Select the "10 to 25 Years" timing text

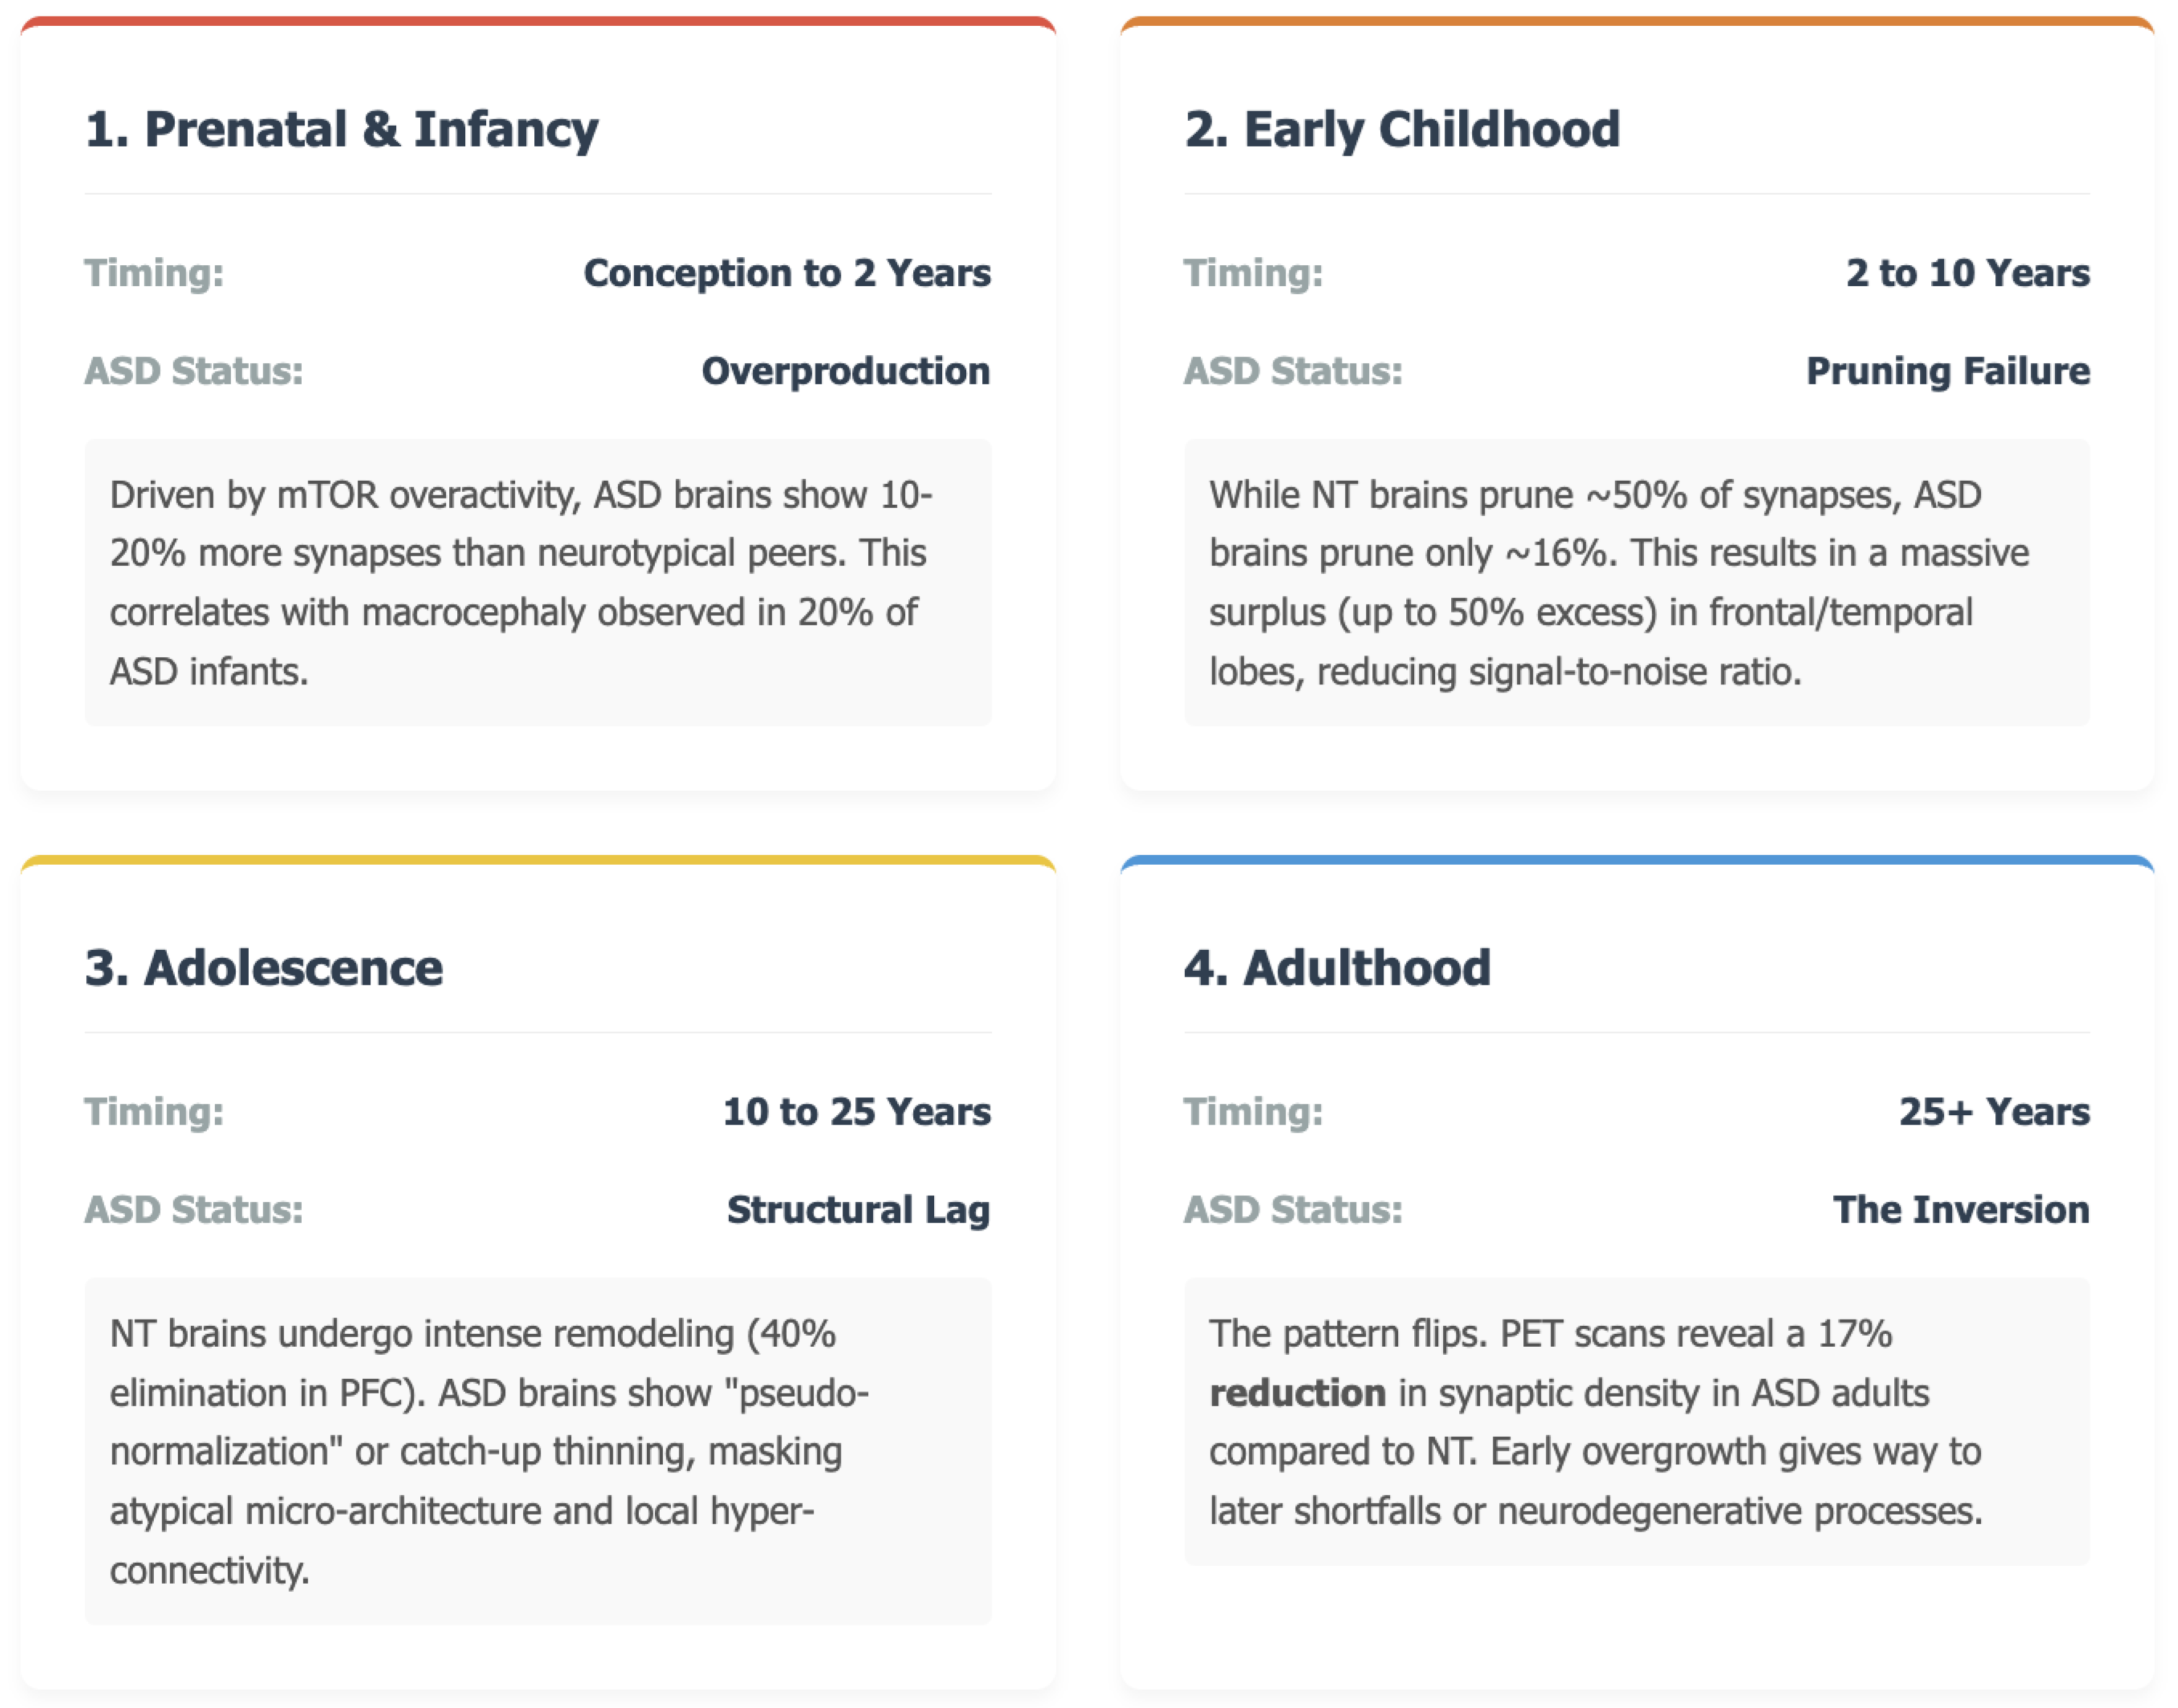pyautogui.click(x=856, y=1111)
